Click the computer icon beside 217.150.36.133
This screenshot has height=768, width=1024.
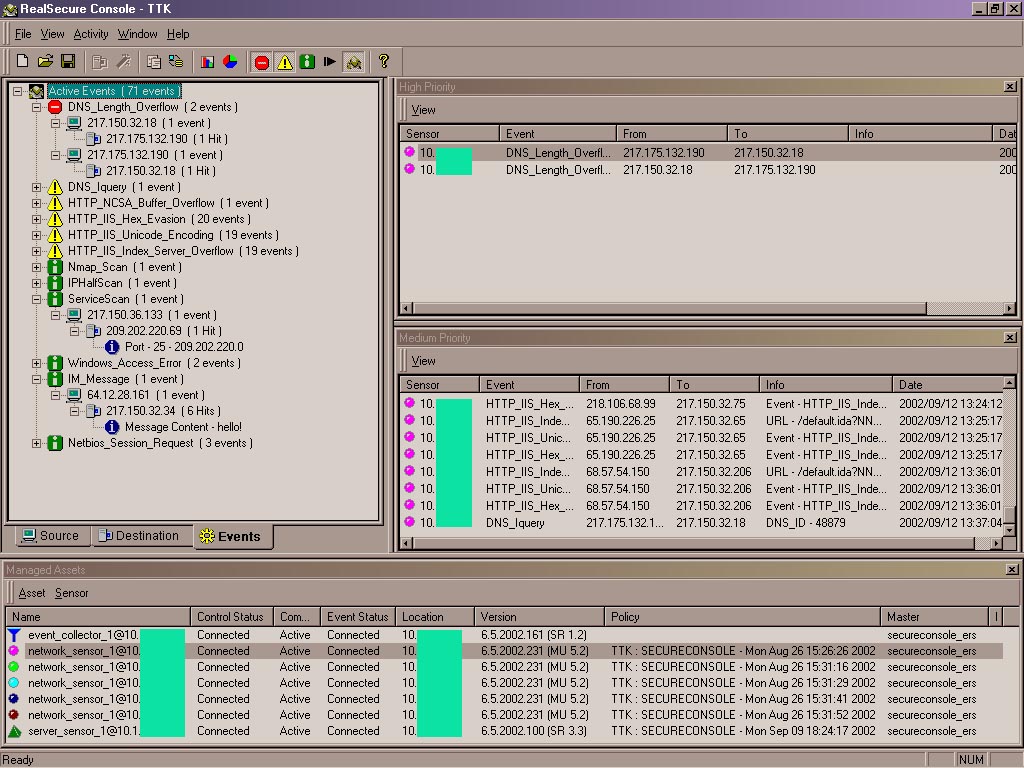tap(74, 315)
